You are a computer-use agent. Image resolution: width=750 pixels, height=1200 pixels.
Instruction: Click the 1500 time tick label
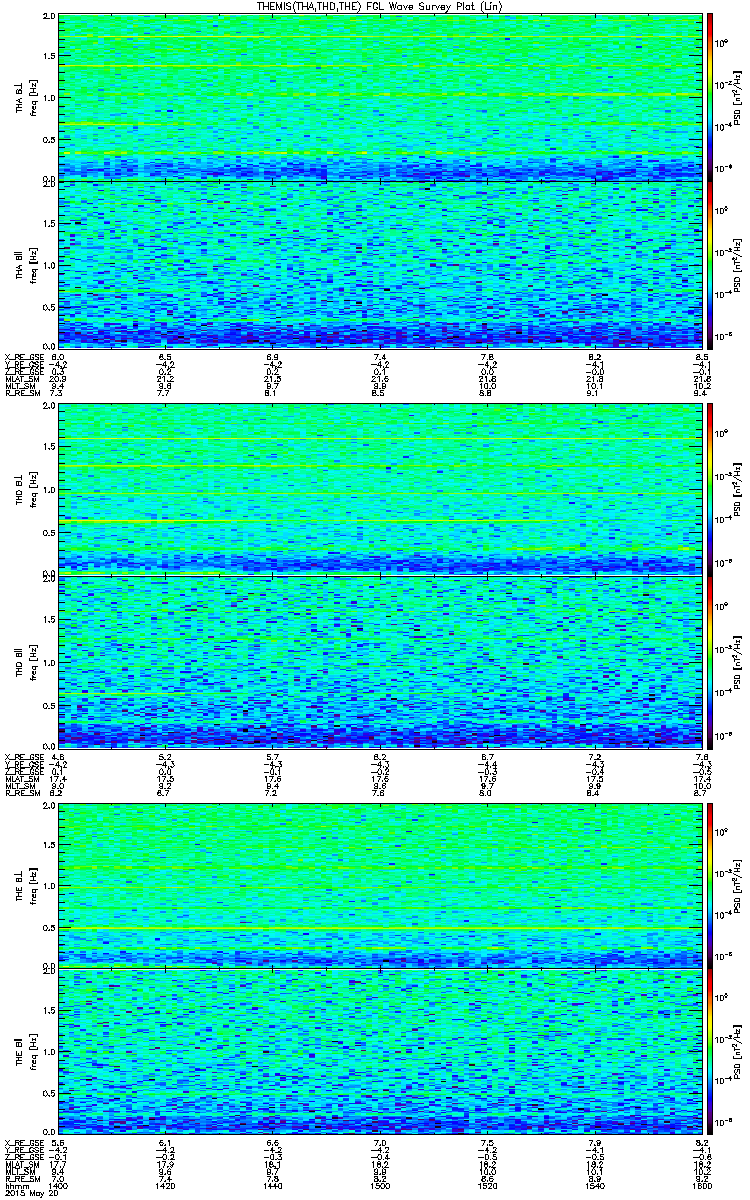380,1186
